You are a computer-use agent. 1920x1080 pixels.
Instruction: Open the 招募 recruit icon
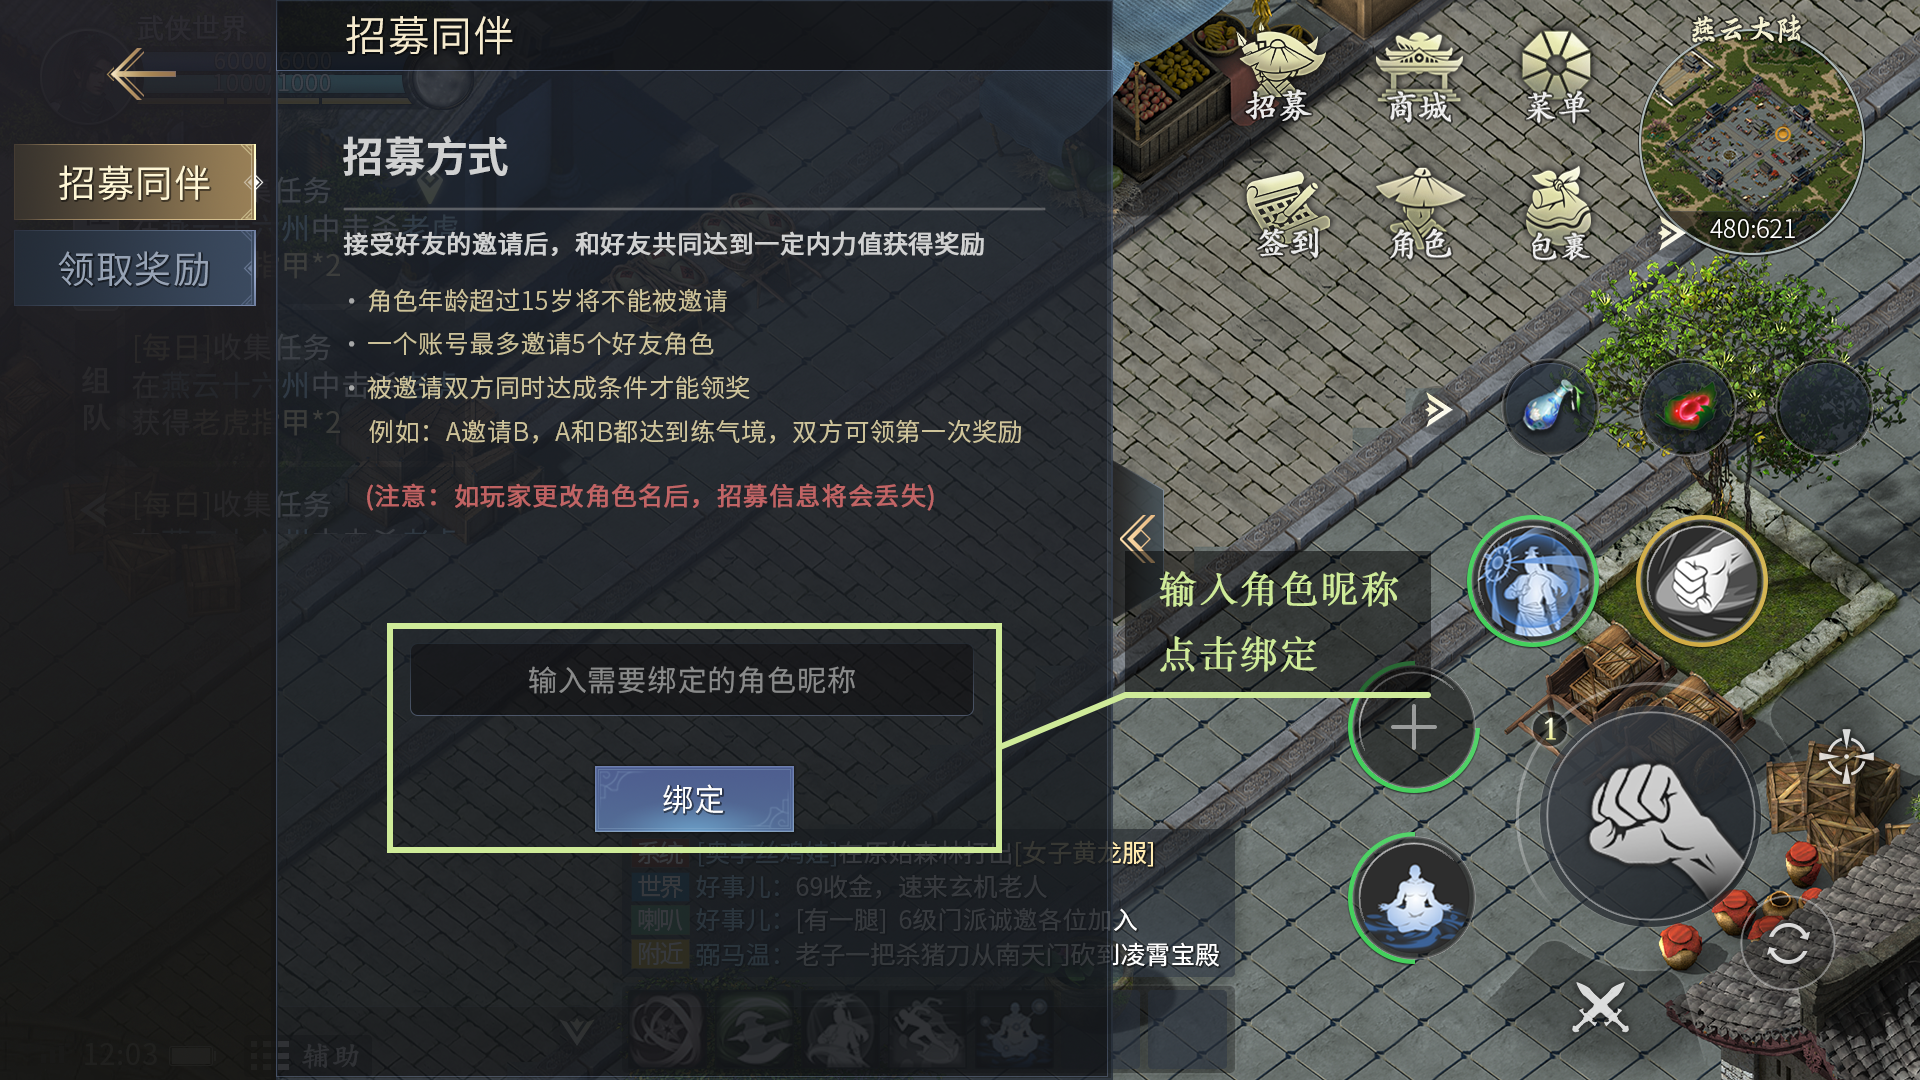[1279, 75]
